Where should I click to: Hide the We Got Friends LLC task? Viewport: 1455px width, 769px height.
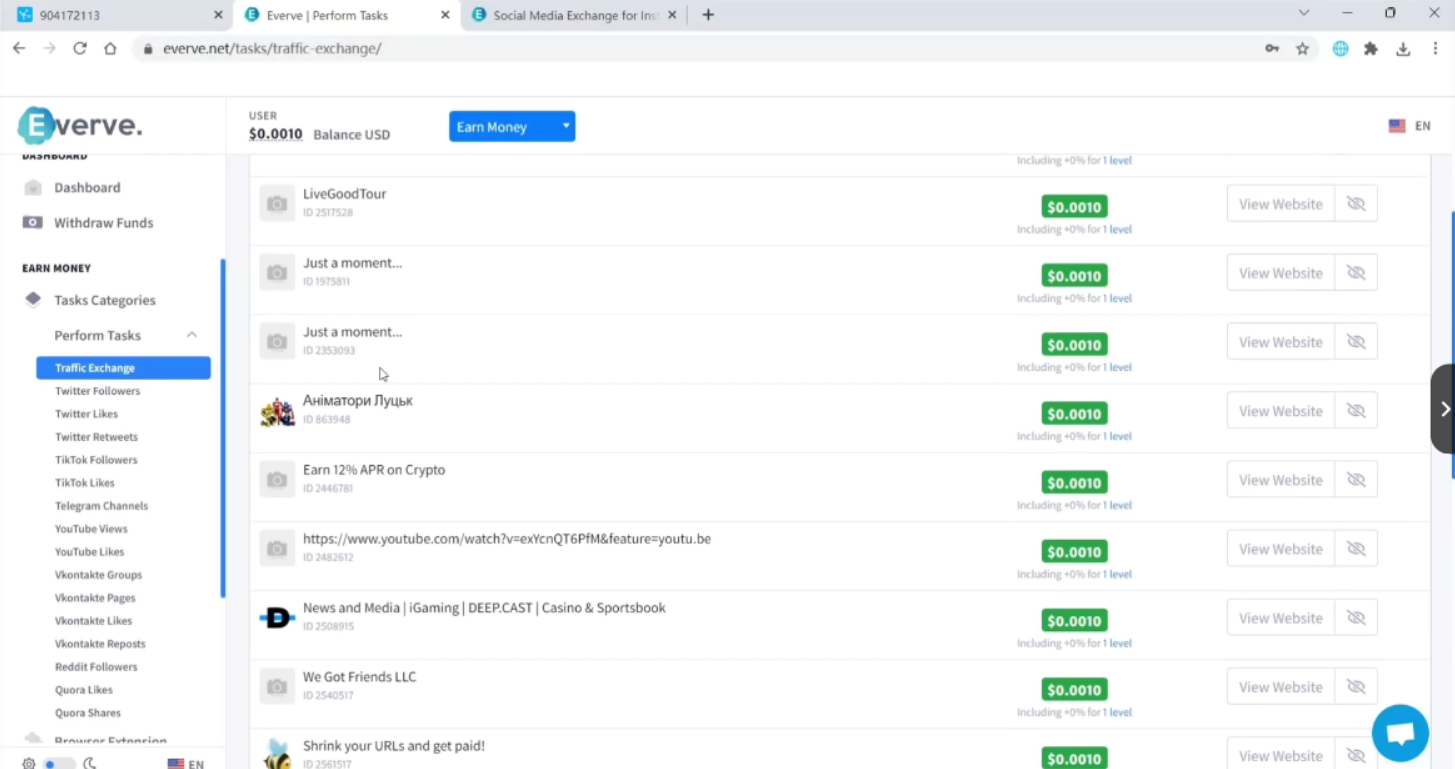(1356, 687)
